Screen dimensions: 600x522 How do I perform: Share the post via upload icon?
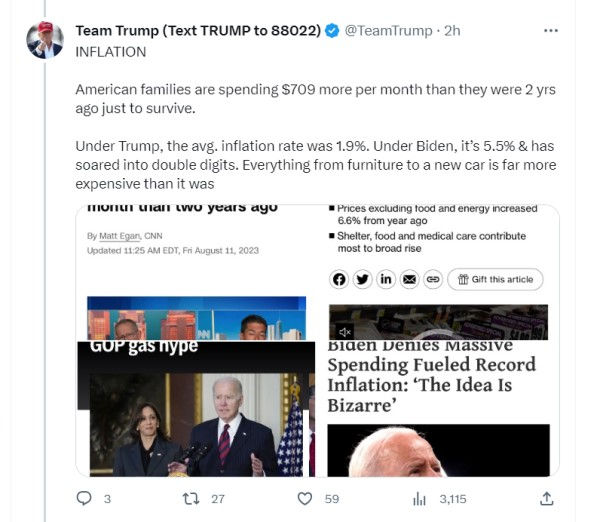(x=546, y=499)
